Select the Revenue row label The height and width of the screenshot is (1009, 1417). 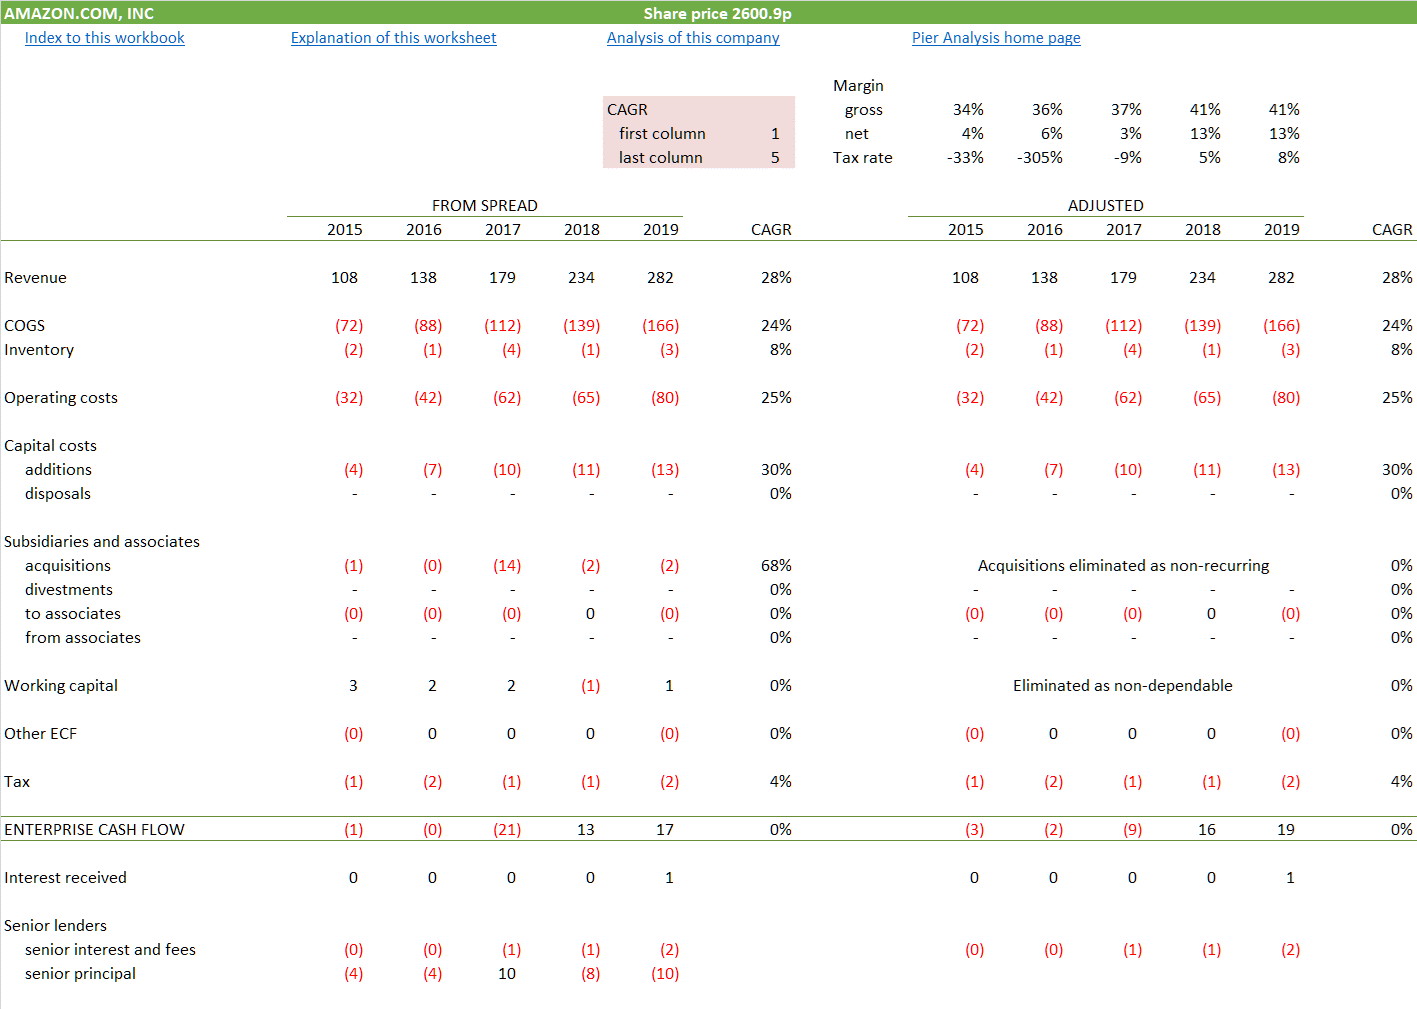(35, 278)
